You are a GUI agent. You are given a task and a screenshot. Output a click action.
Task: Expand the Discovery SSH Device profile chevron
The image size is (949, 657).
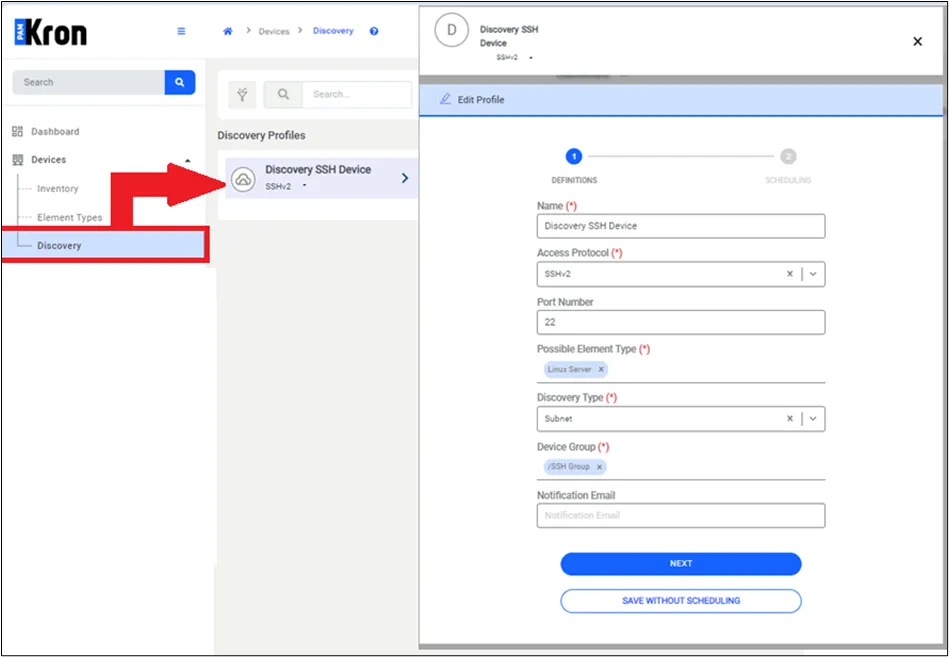(405, 178)
